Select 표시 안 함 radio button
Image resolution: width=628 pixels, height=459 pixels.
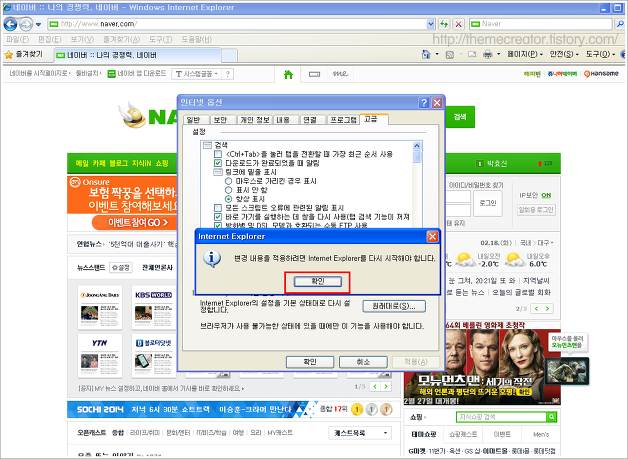pyautogui.click(x=228, y=190)
